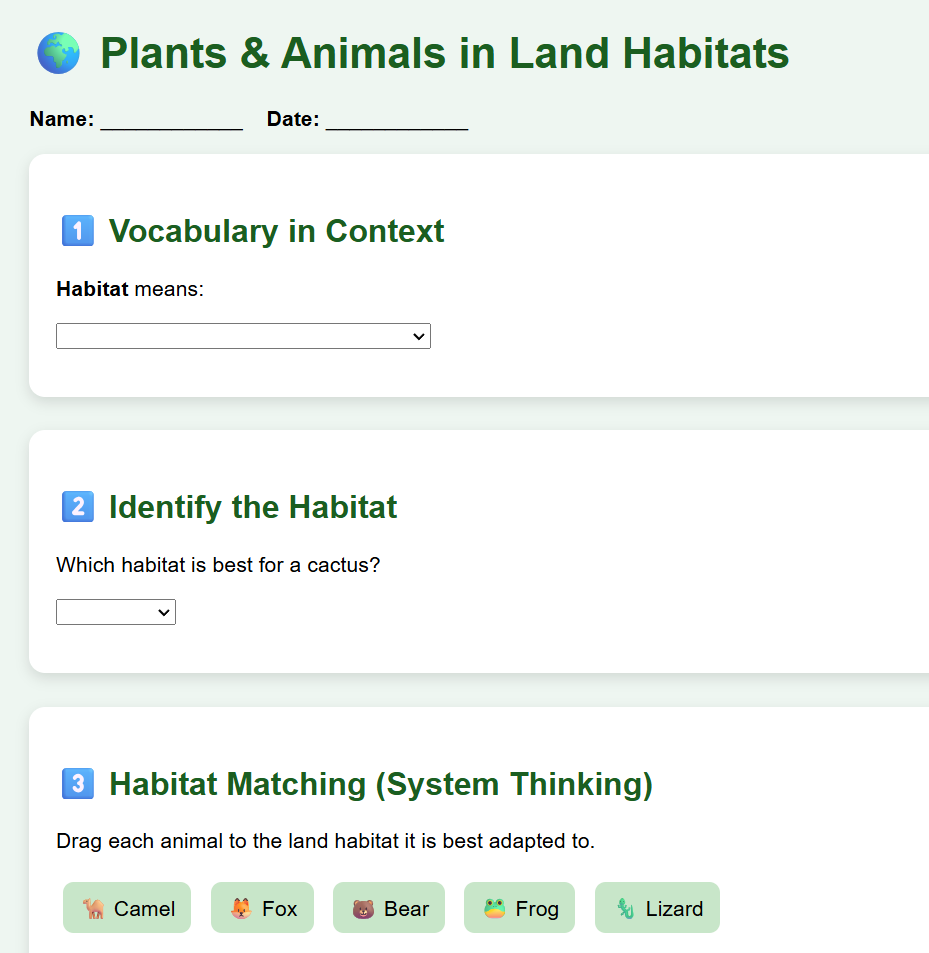Click the fox emoji icon
929x953 pixels.
coord(241,908)
